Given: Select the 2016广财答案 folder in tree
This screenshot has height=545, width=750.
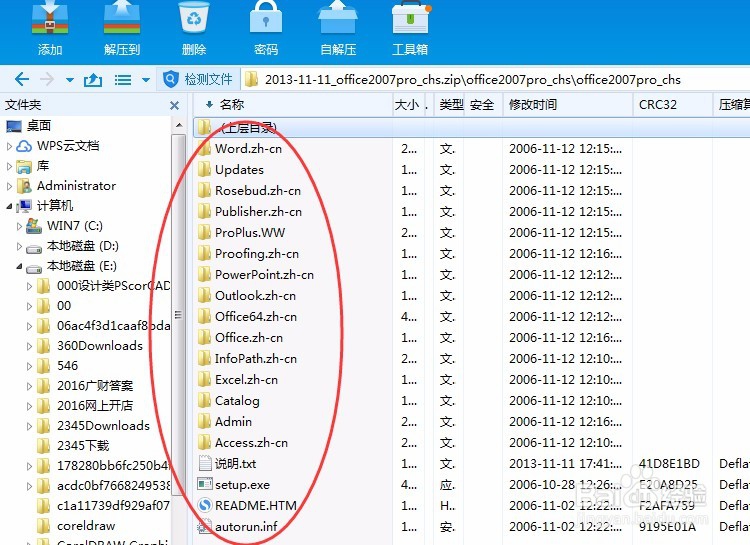Looking at the screenshot, I should (x=95, y=386).
